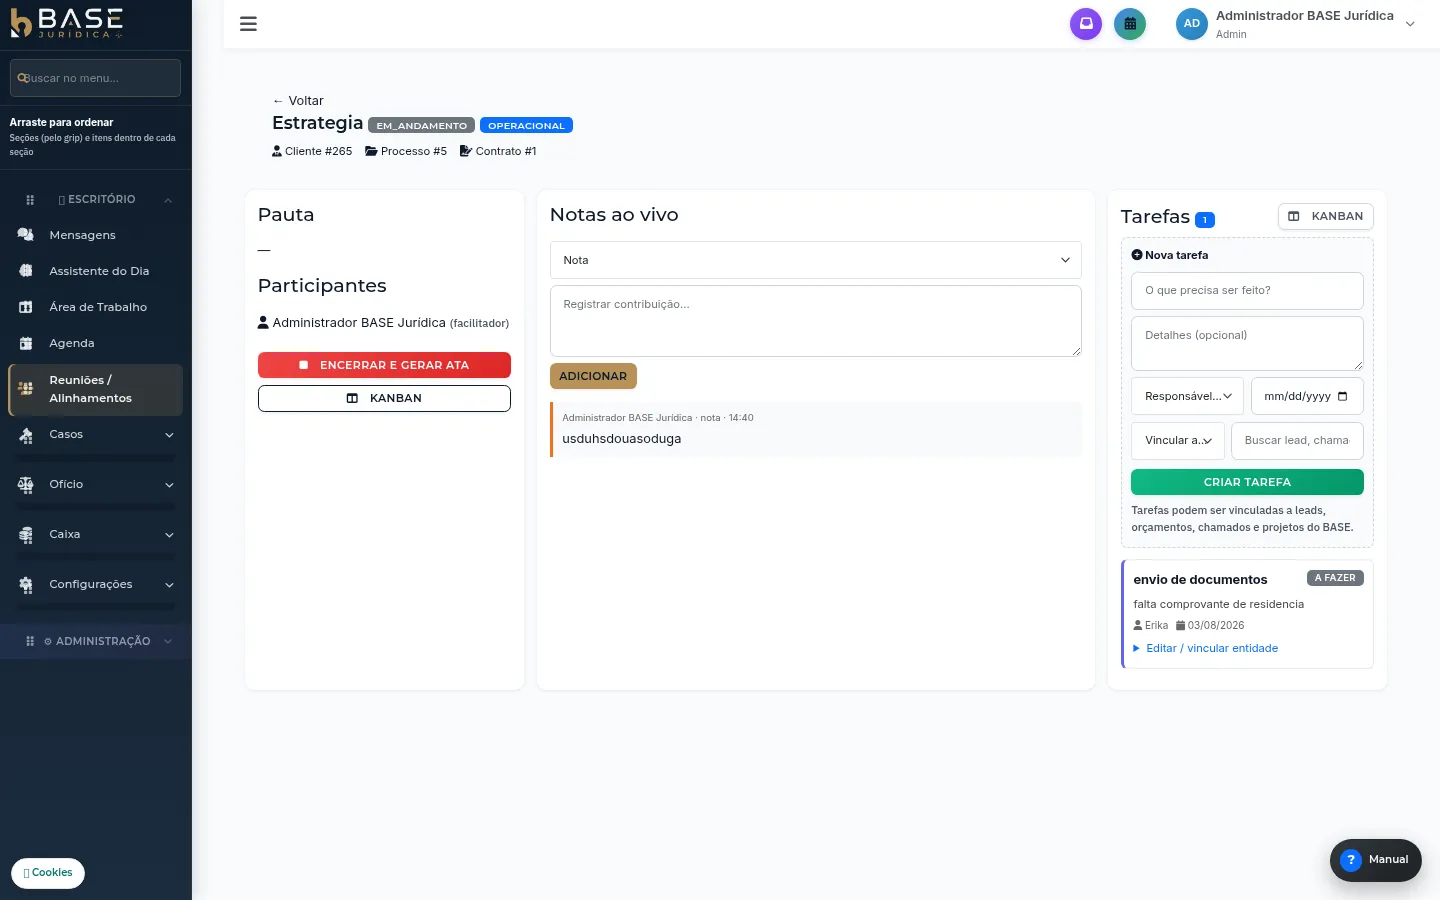The image size is (1440, 900).
Task: Open Assistente do Dia sidebar item
Action: [x=96, y=271]
